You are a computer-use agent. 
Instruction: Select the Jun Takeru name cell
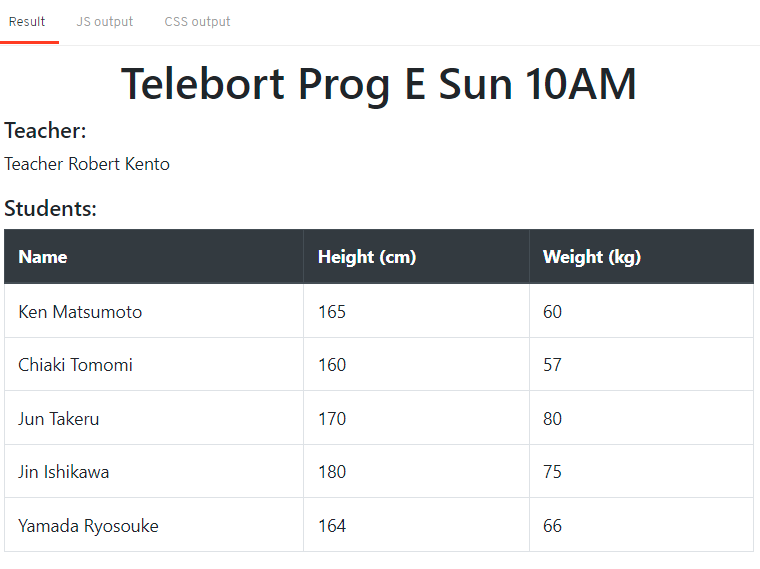click(x=59, y=419)
